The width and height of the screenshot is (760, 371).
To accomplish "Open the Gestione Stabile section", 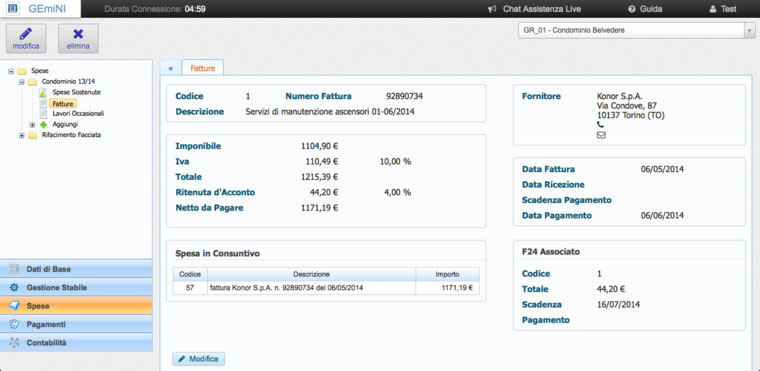I will coord(76,288).
